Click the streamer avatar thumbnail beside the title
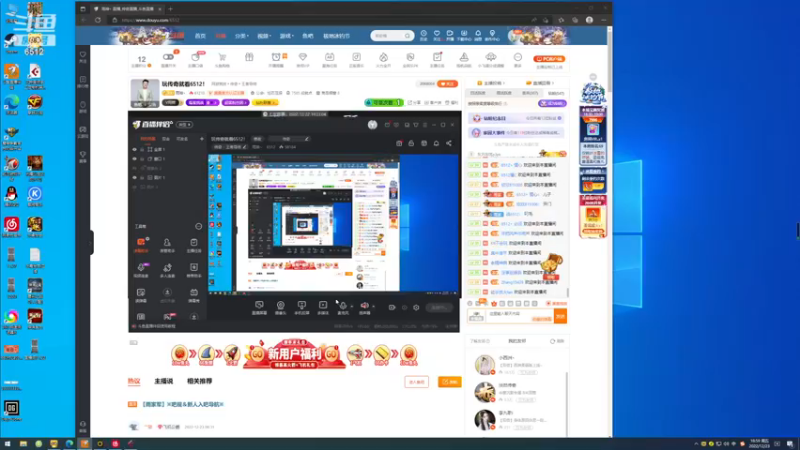800x450 pixels. coord(145,93)
